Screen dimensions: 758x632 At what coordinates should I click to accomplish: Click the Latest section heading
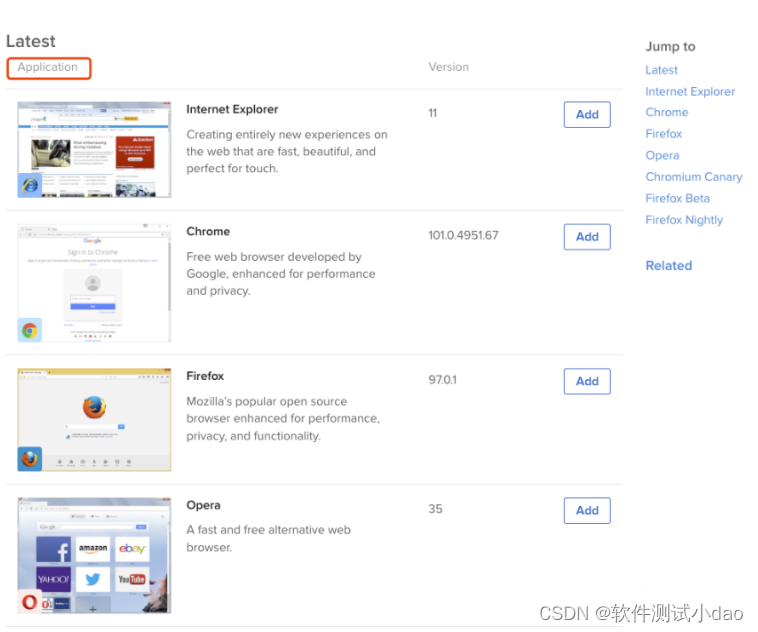point(31,41)
